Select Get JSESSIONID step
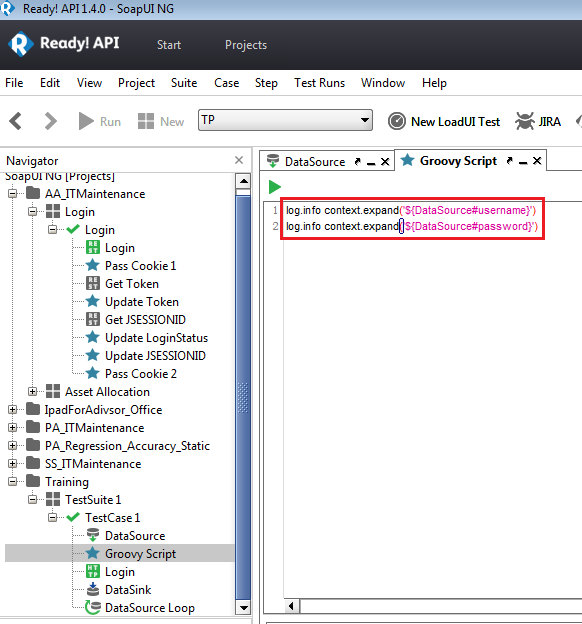582x624 pixels. click(x=145, y=320)
